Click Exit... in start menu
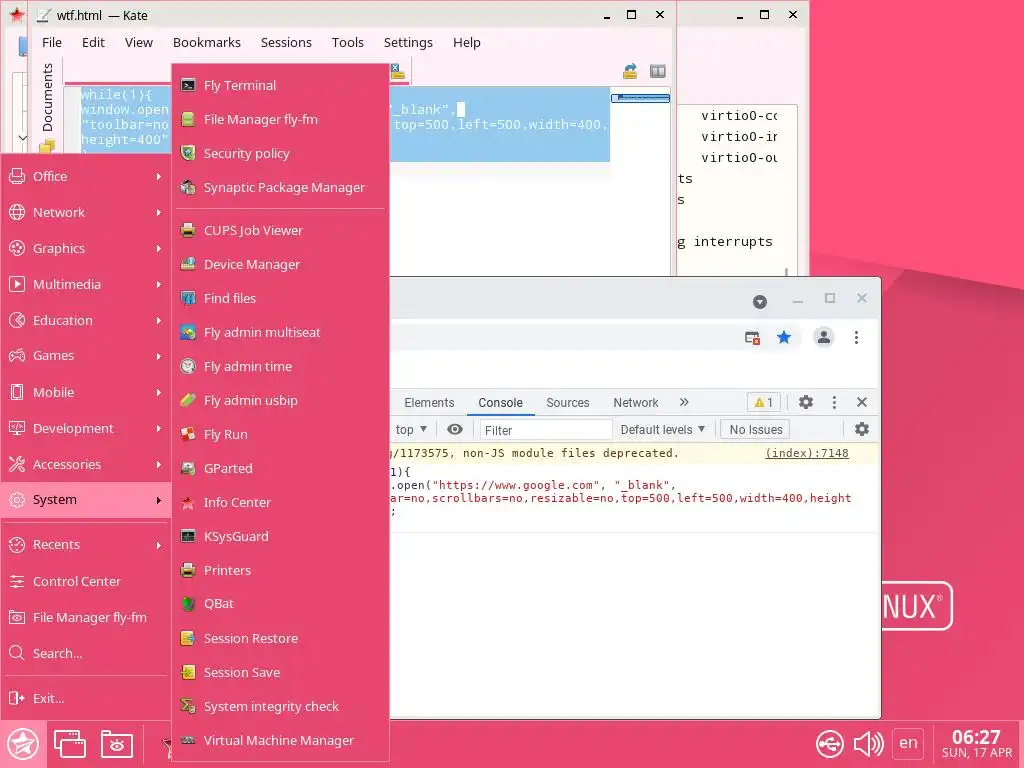 tap(86, 698)
